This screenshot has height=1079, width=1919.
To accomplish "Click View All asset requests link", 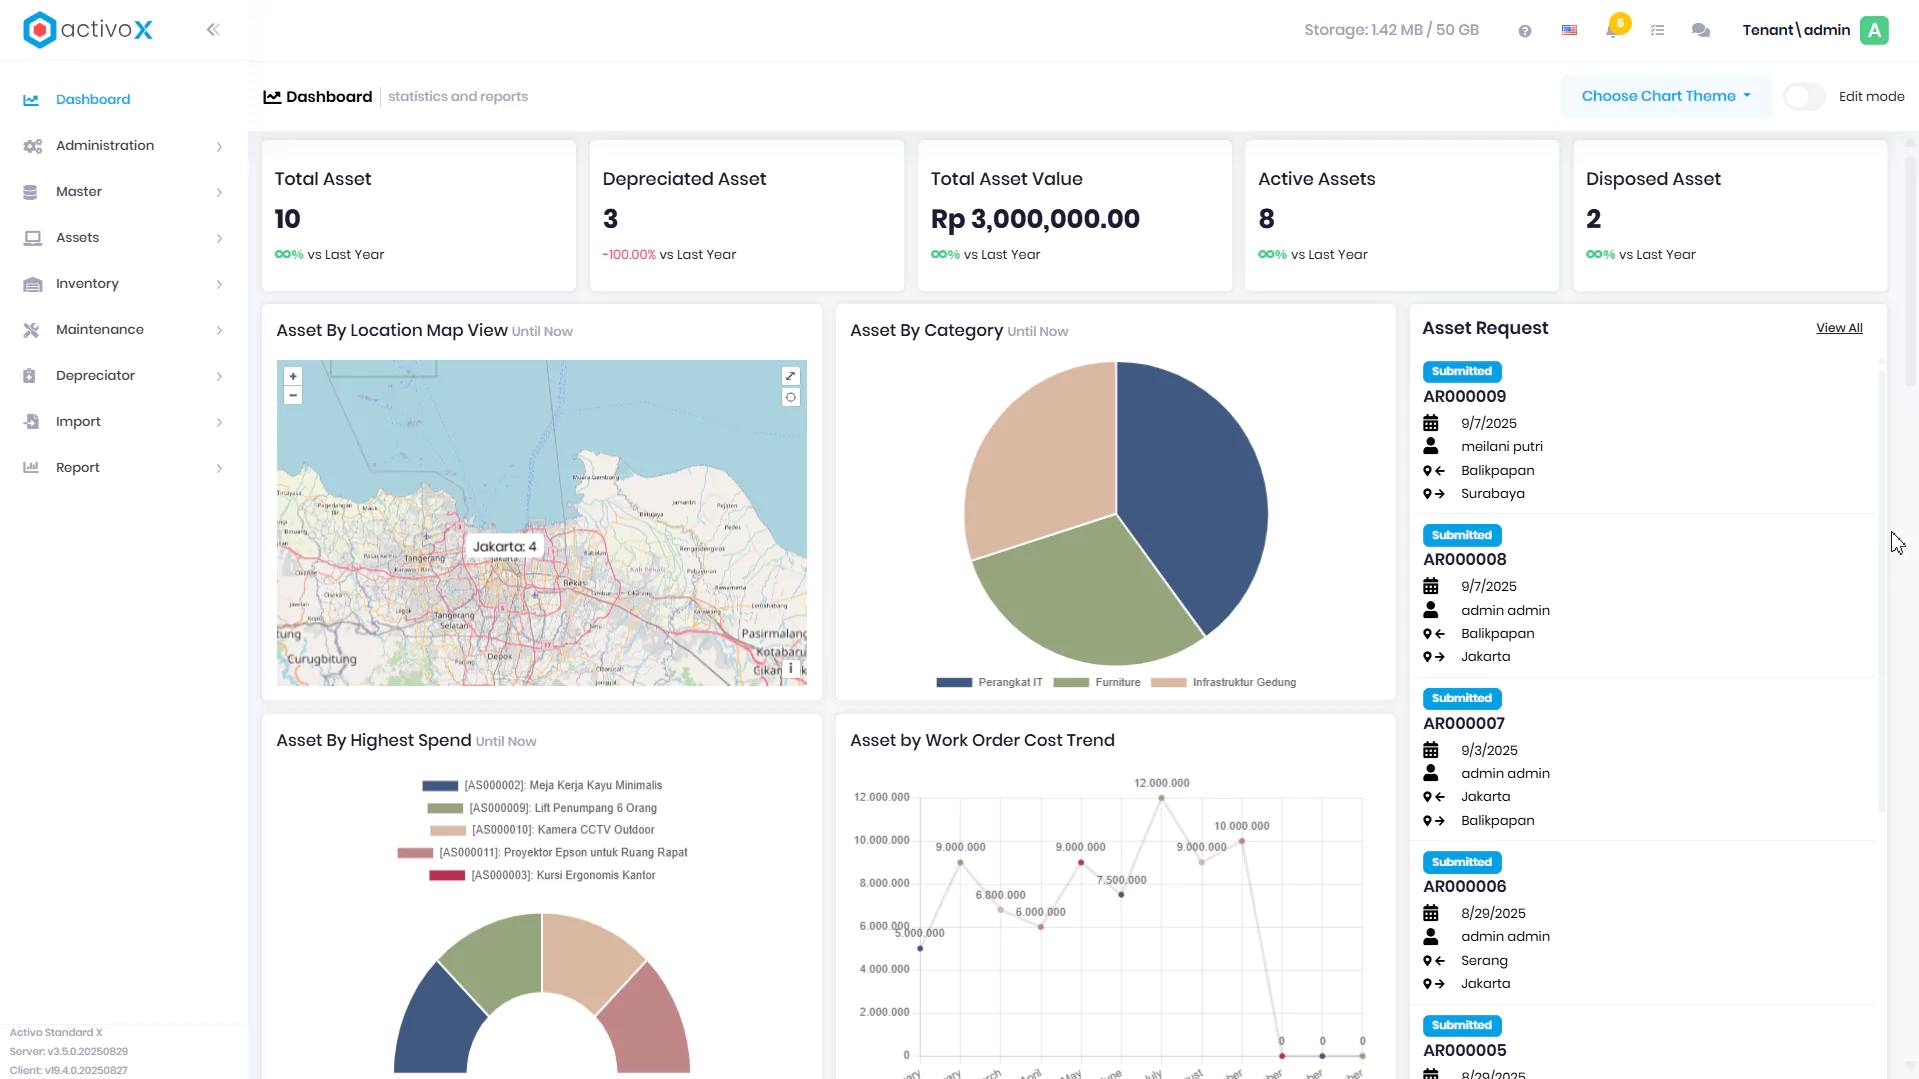I will coord(1839,328).
